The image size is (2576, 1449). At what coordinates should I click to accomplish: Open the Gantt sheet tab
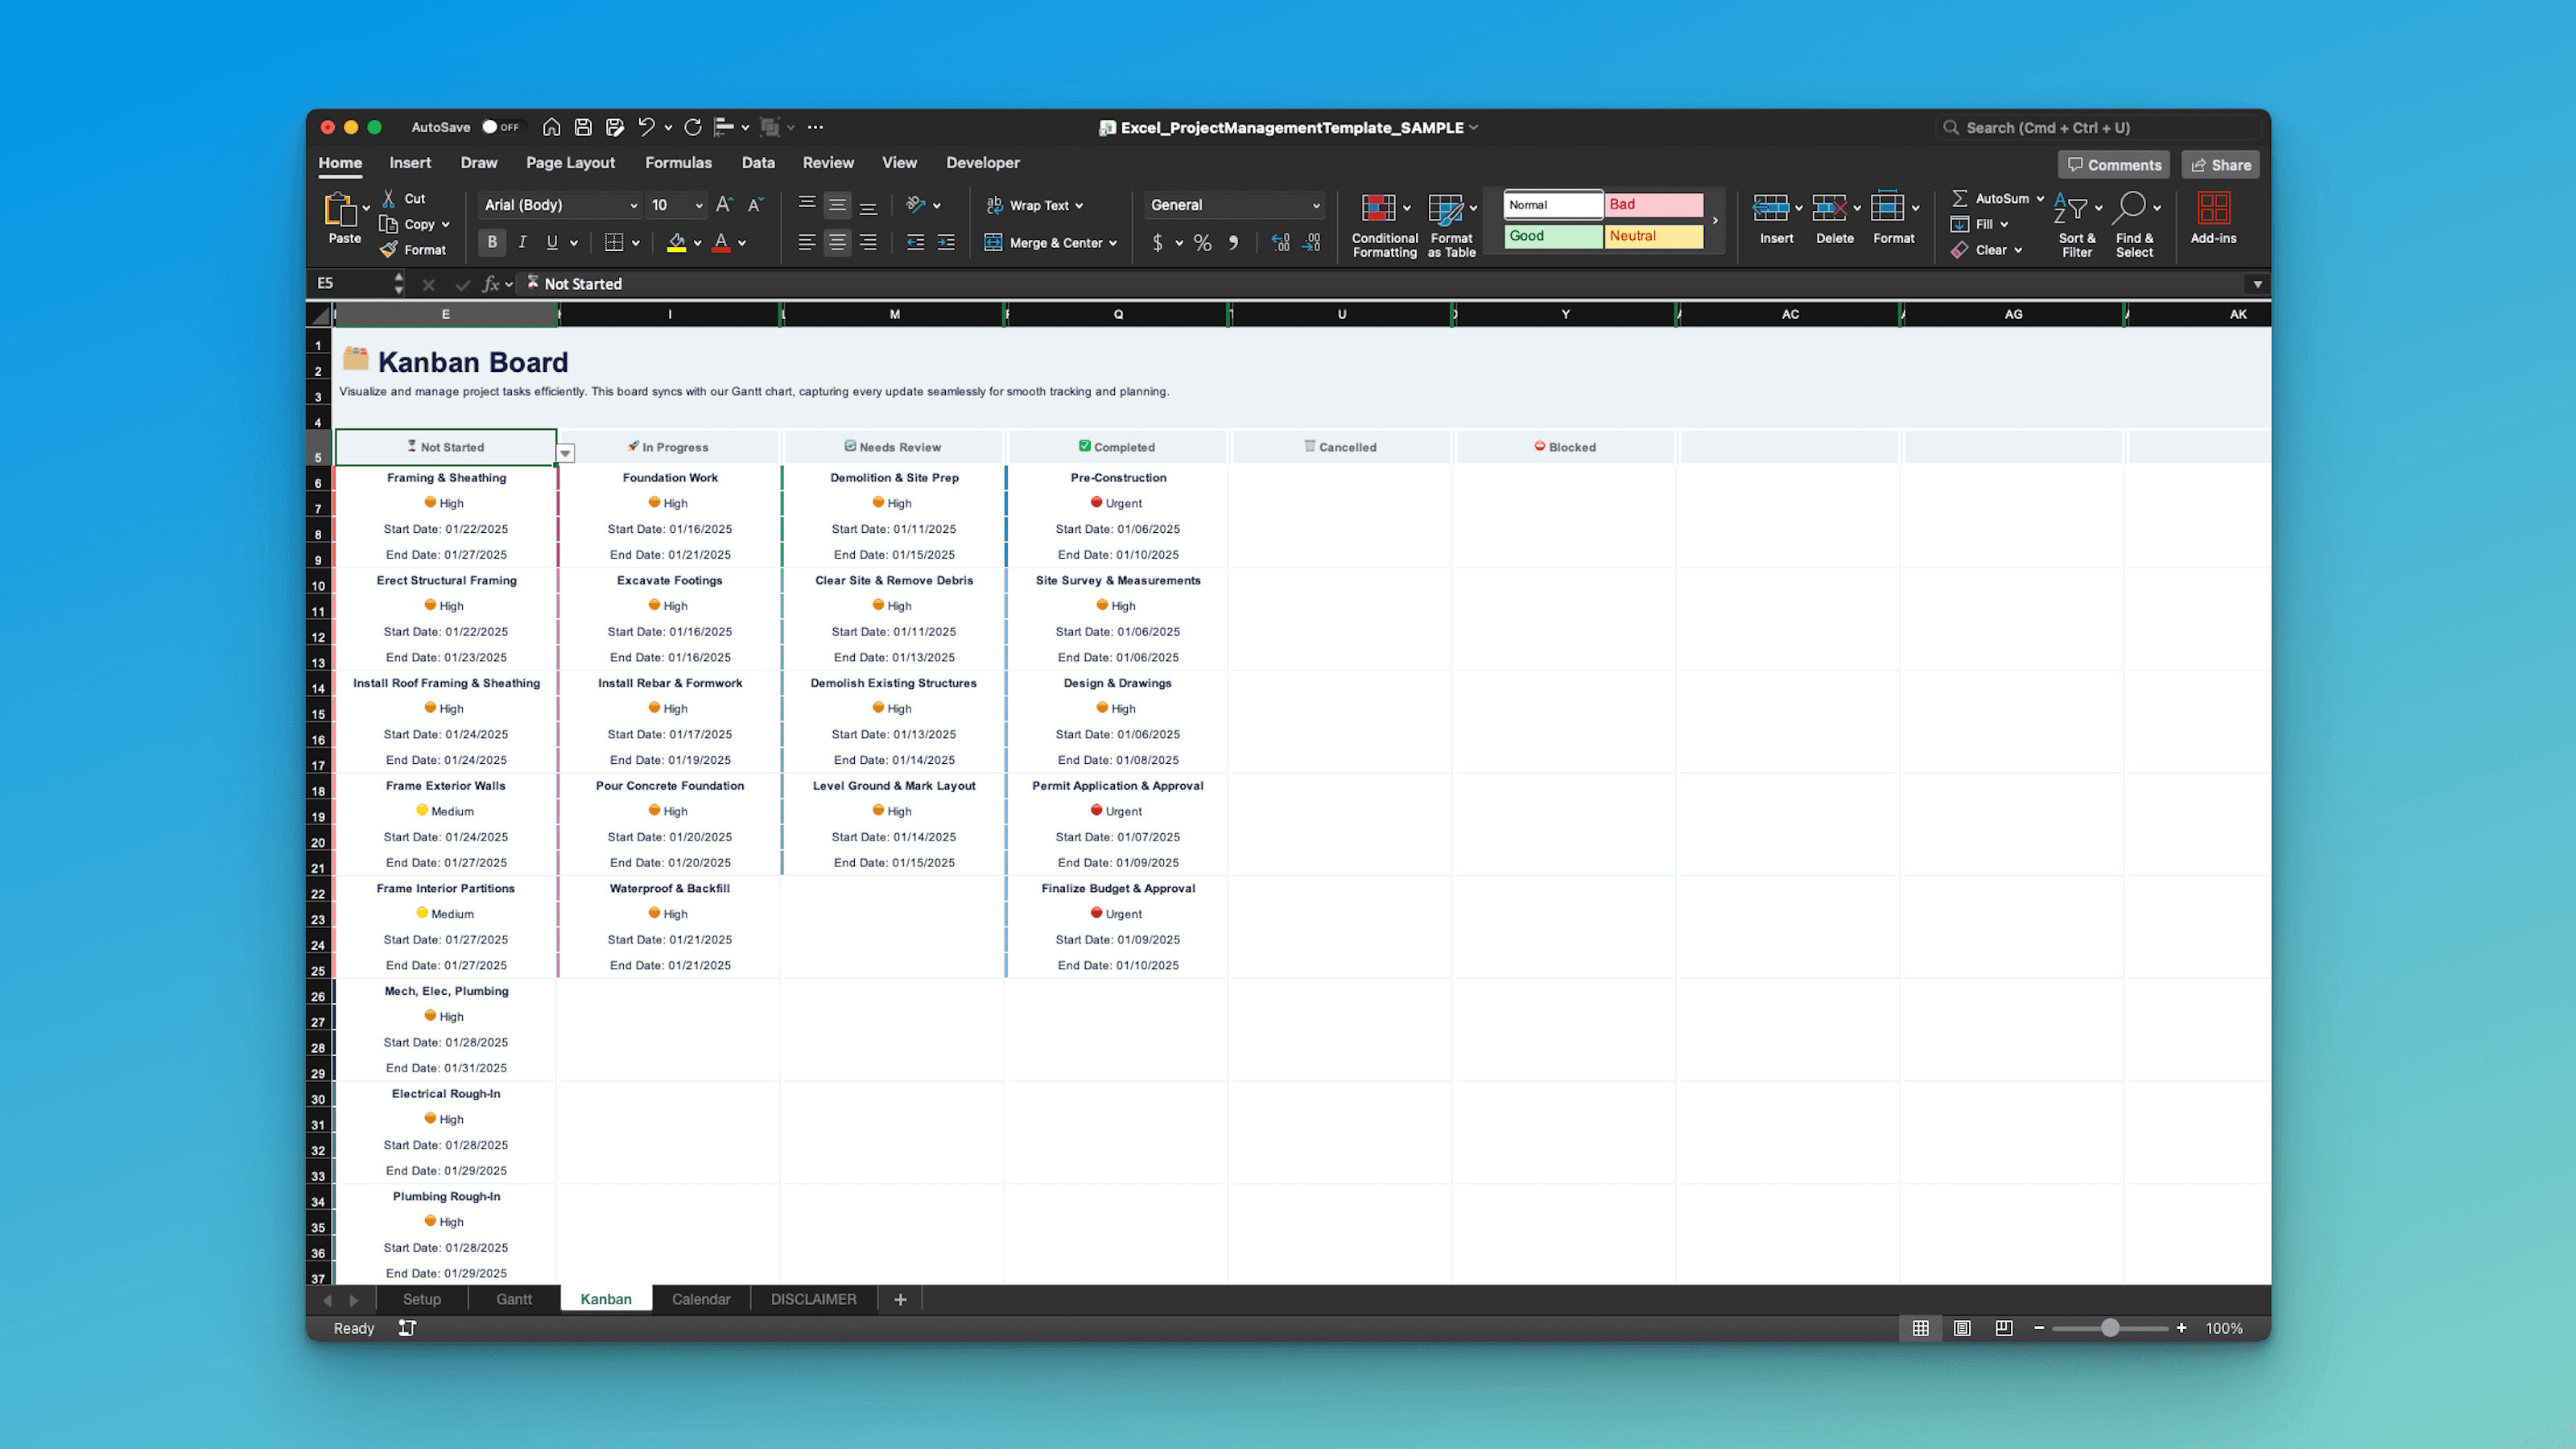point(514,1298)
